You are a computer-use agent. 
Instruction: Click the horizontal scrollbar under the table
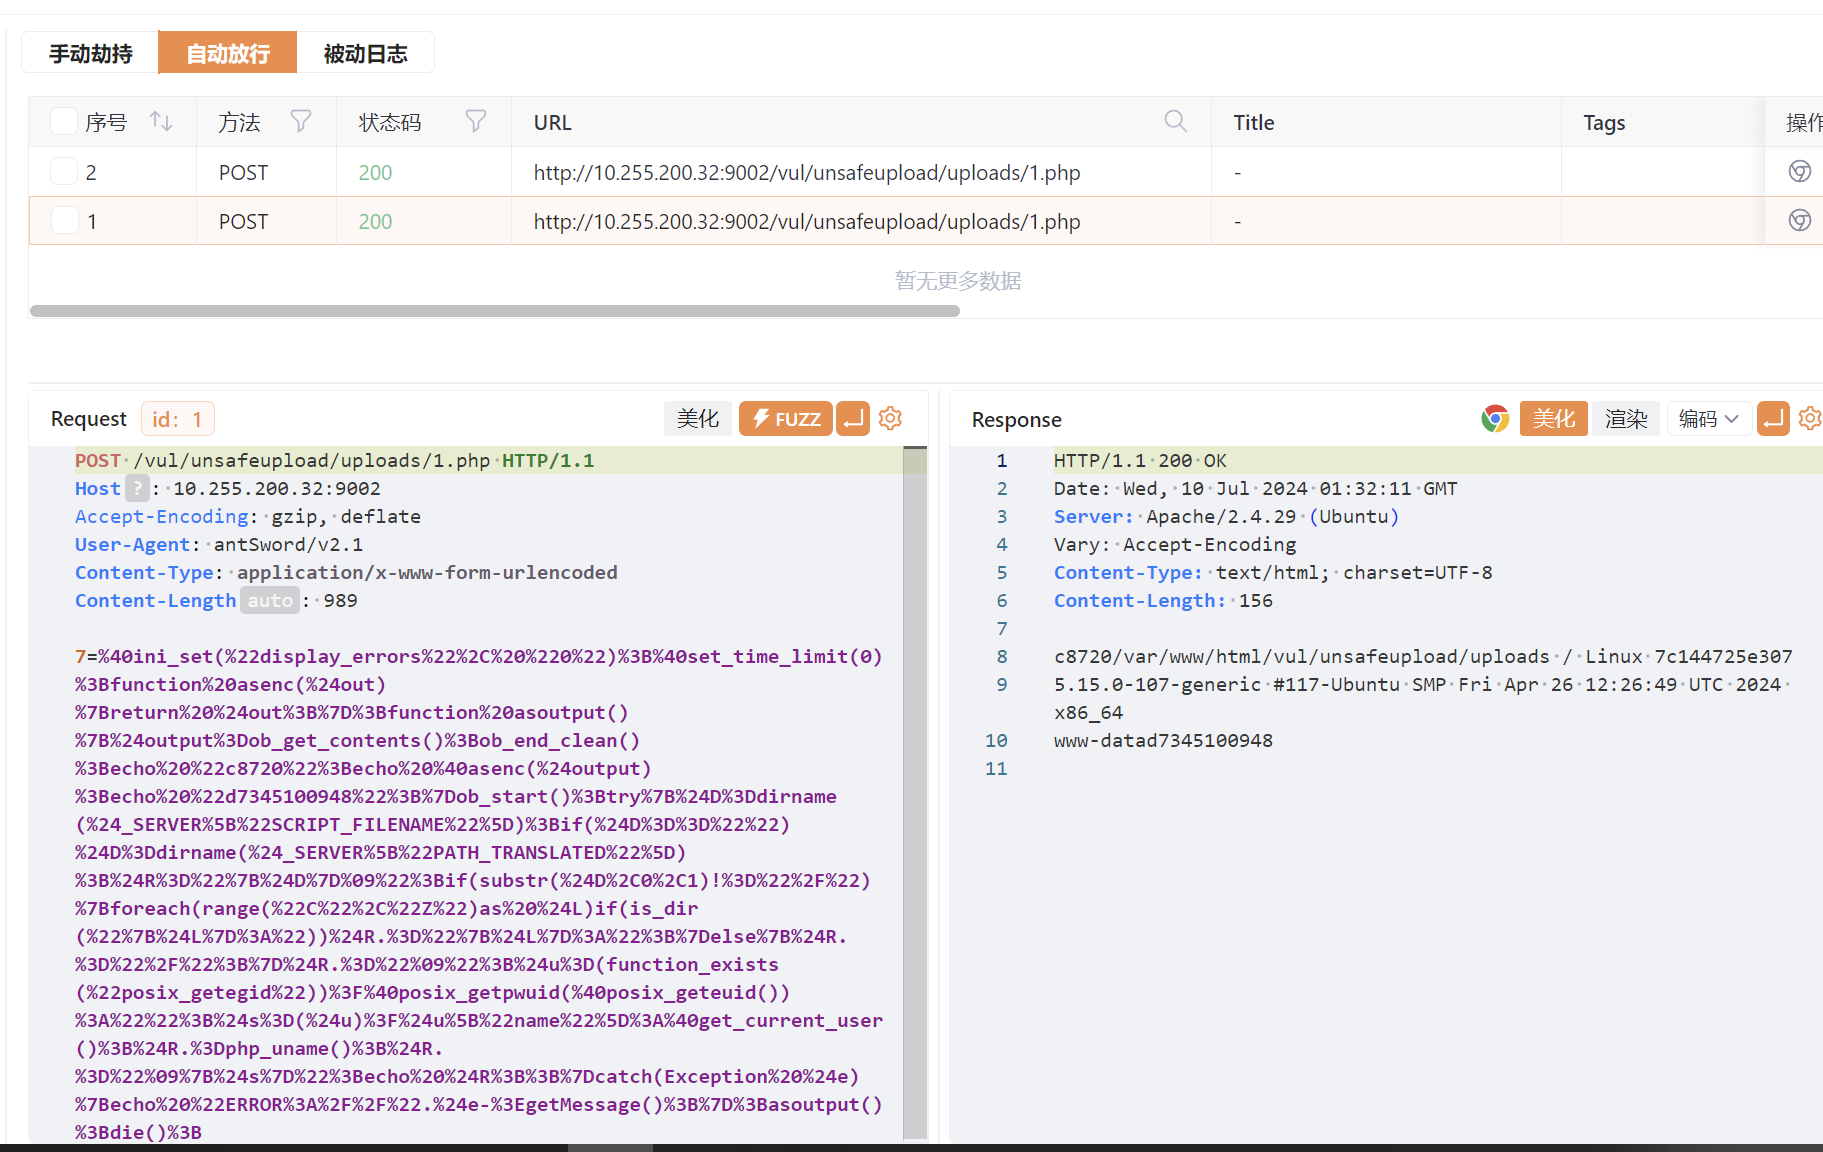click(495, 311)
